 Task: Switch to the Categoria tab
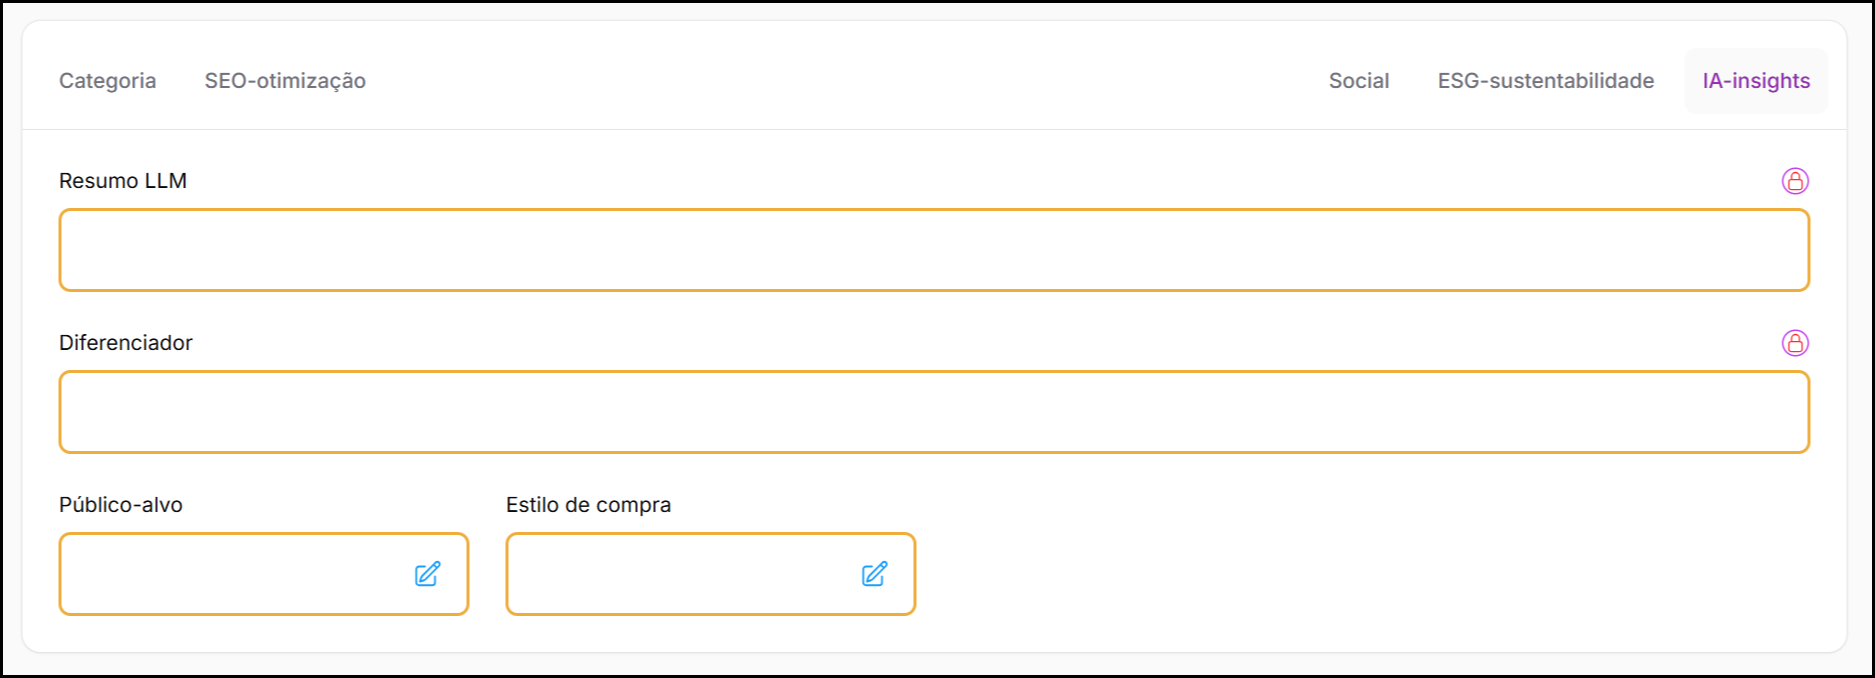(x=107, y=81)
